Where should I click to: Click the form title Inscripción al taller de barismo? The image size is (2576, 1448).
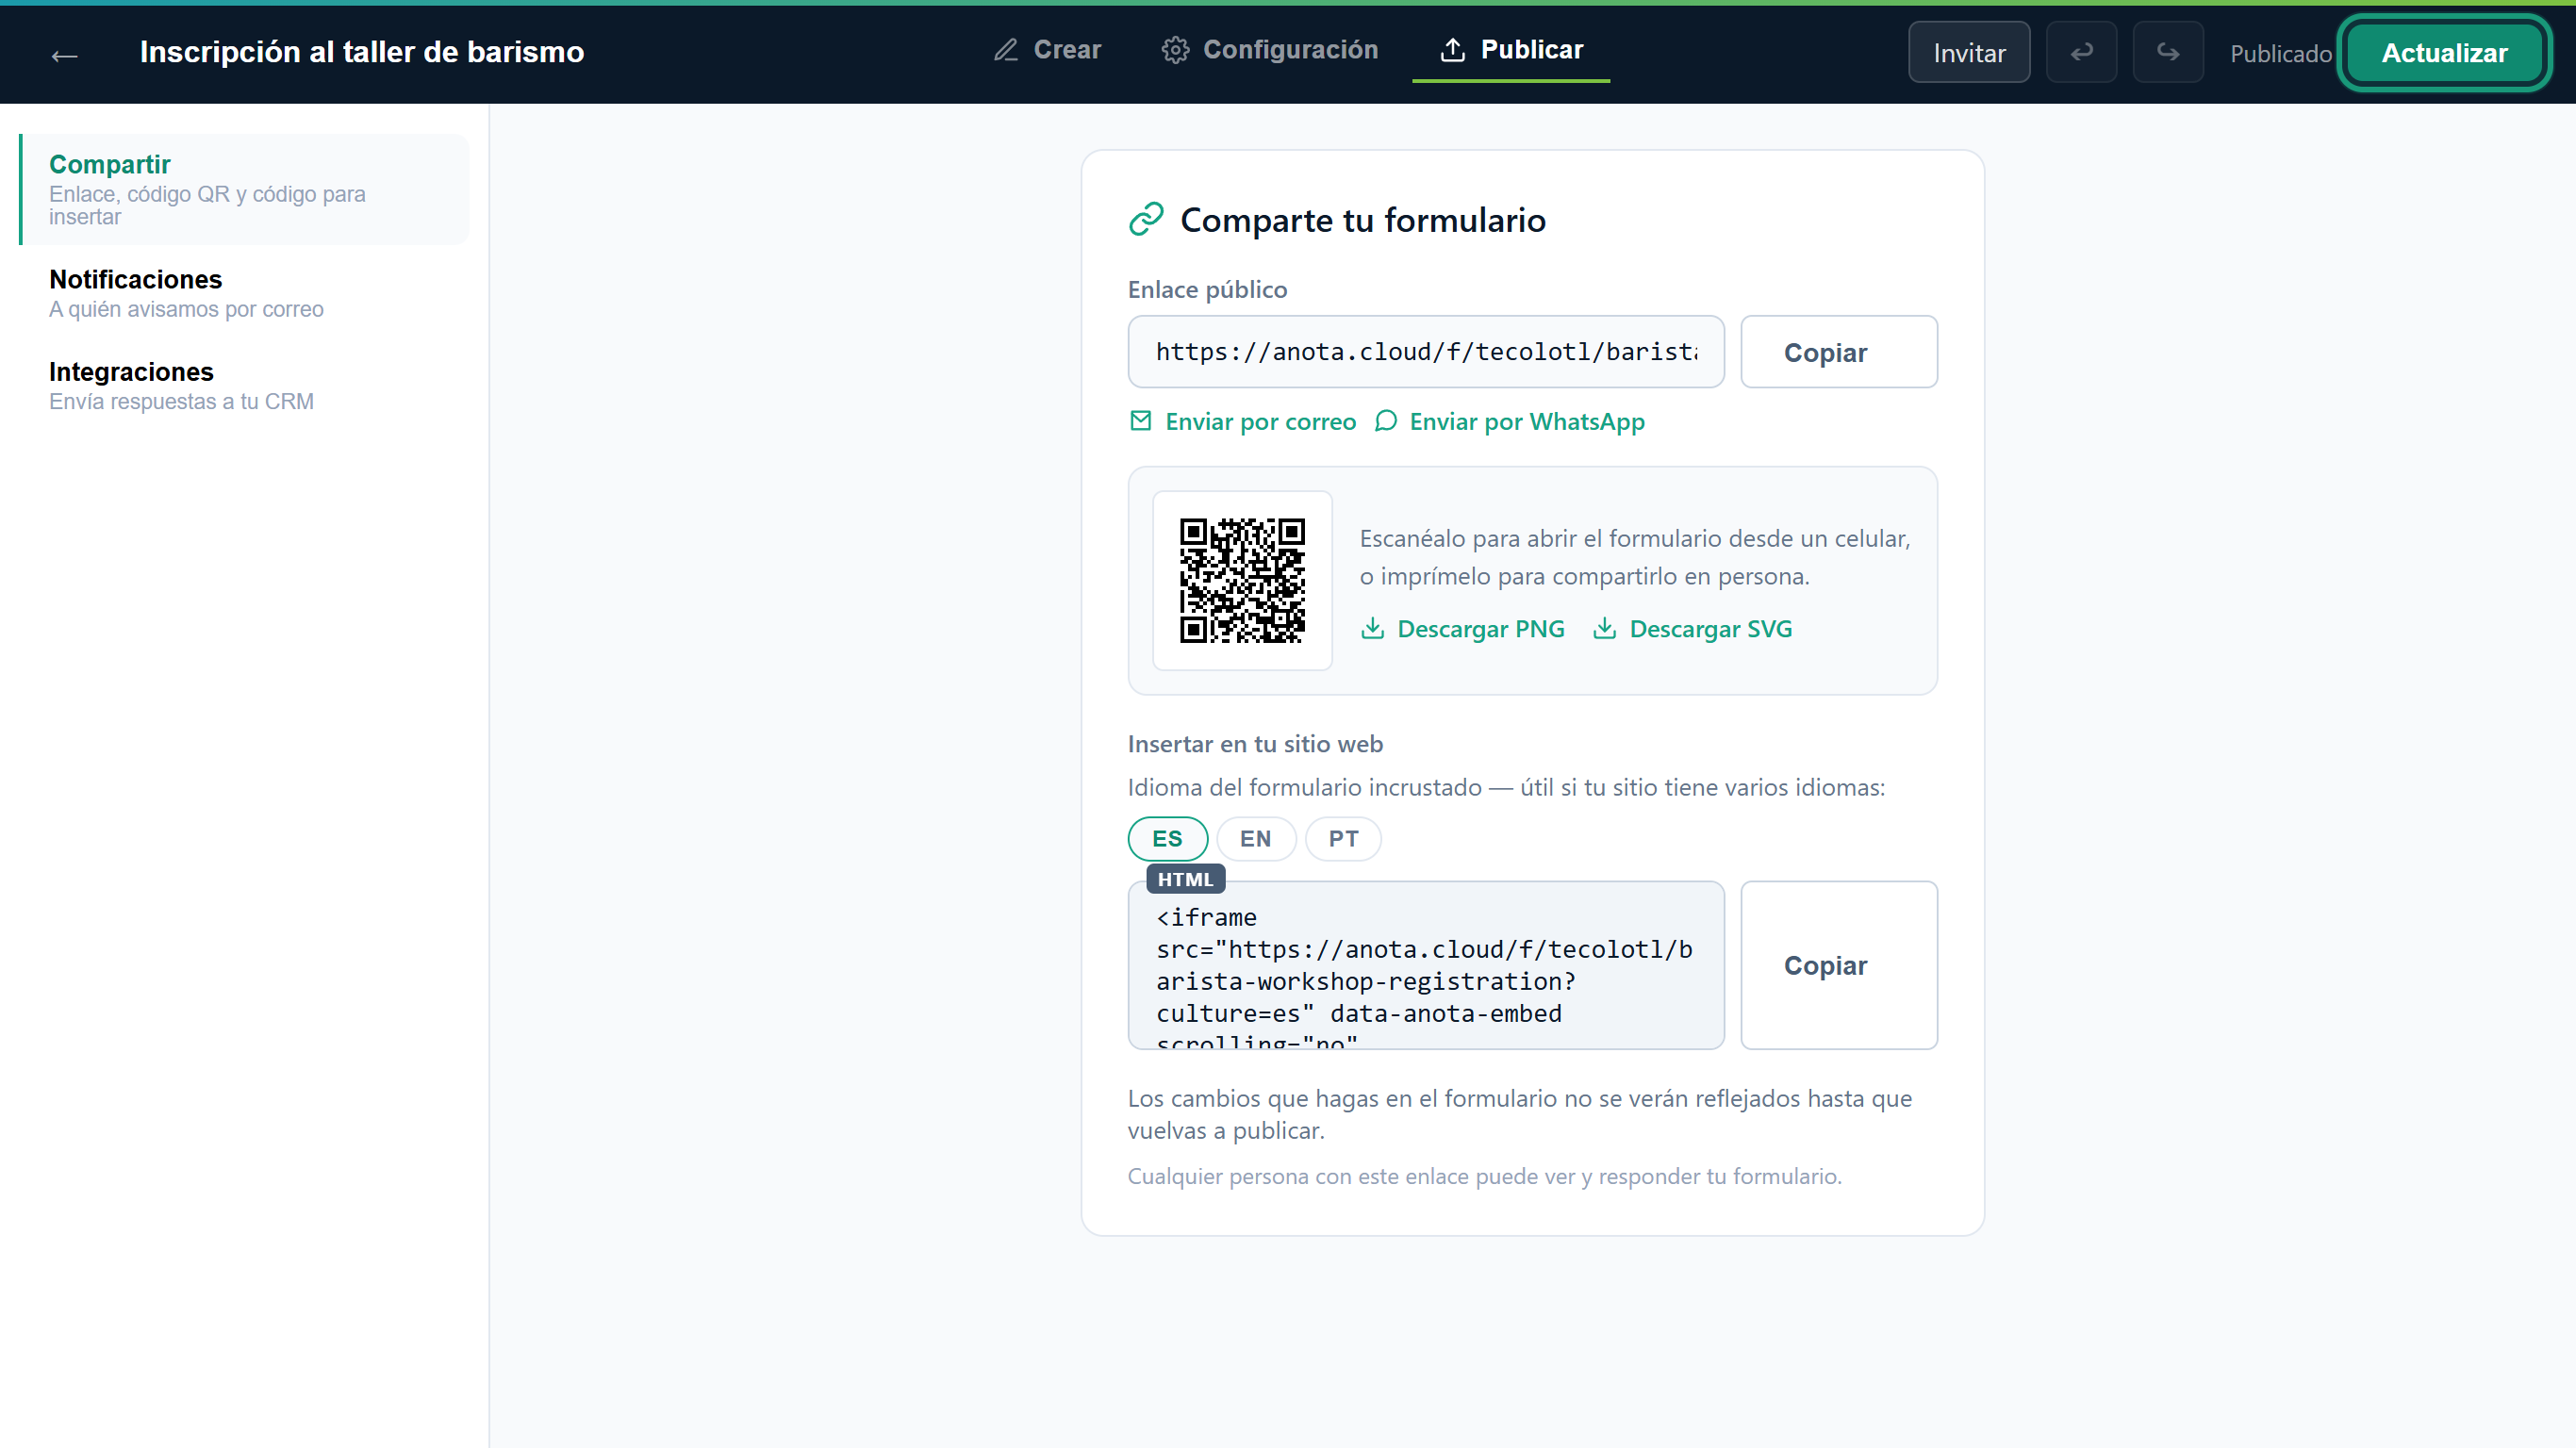362,52
